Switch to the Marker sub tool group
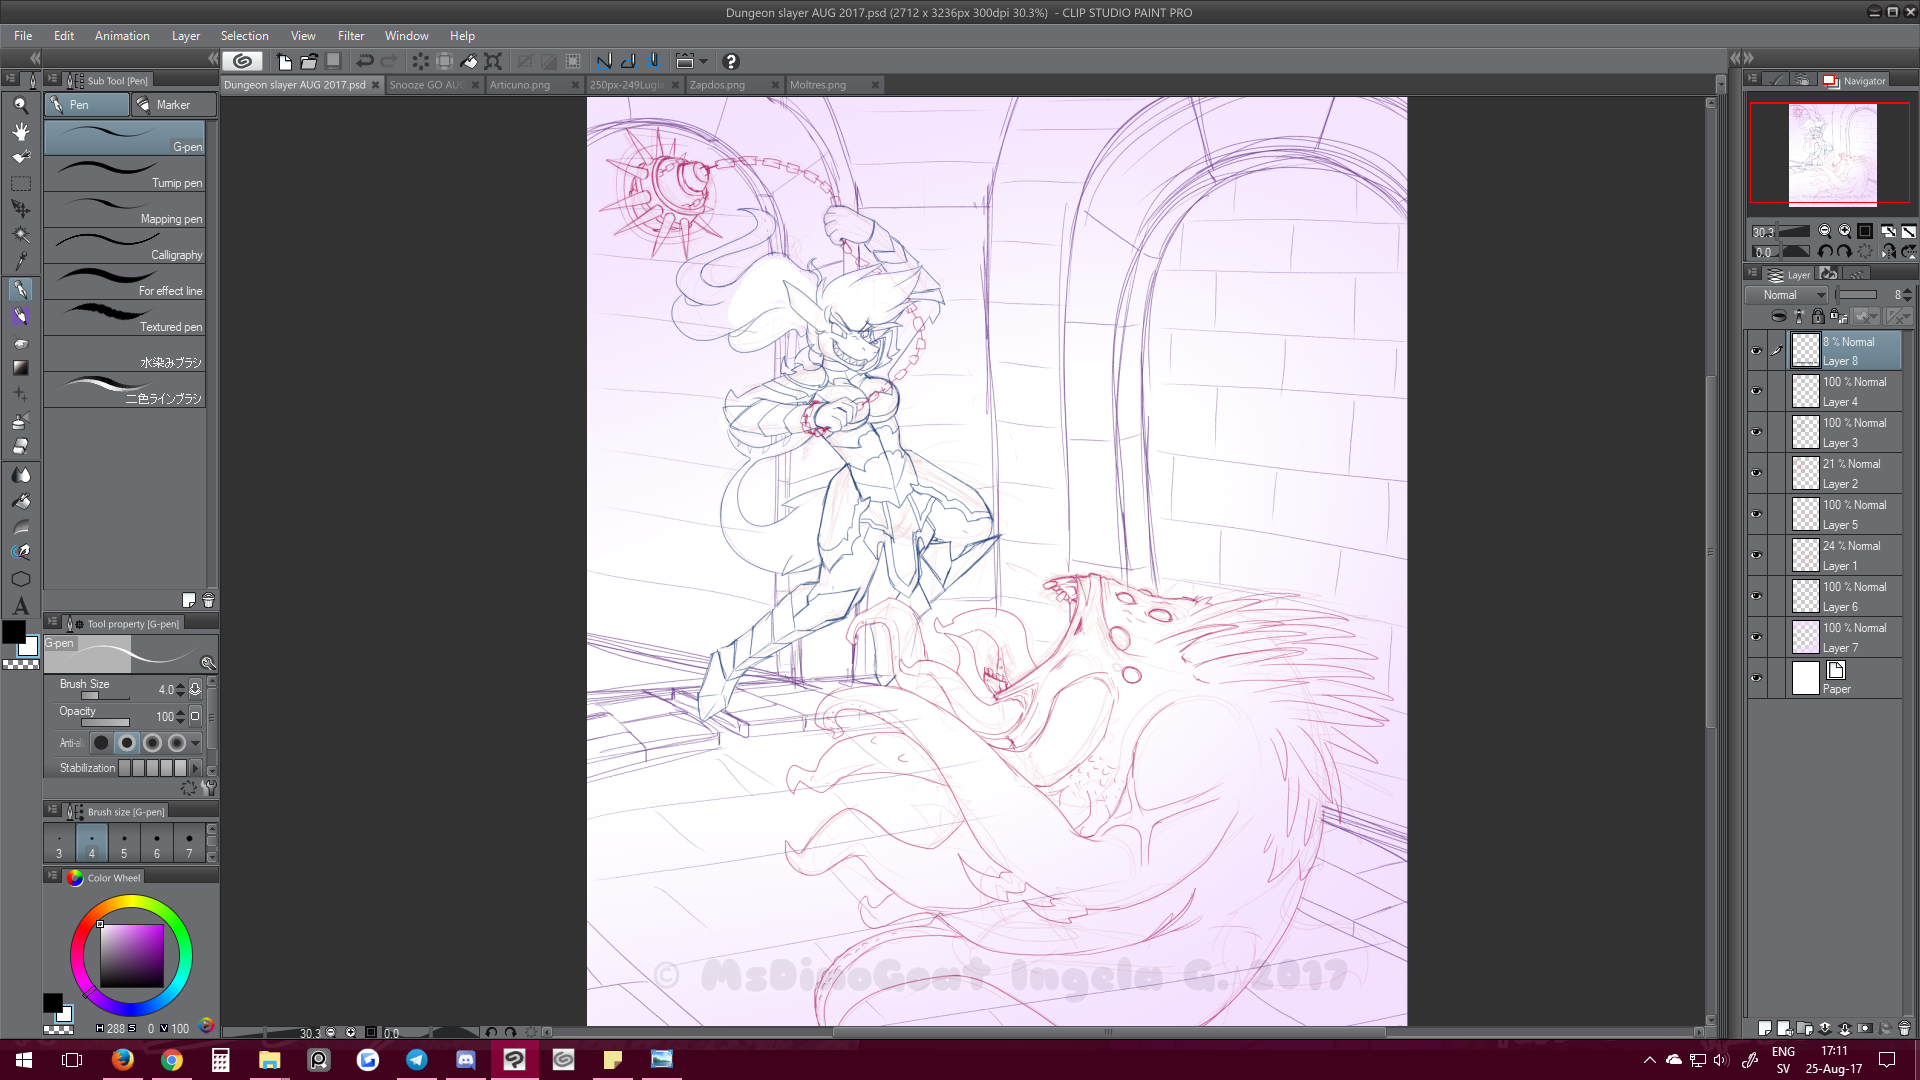The width and height of the screenshot is (1920, 1080). point(173,105)
